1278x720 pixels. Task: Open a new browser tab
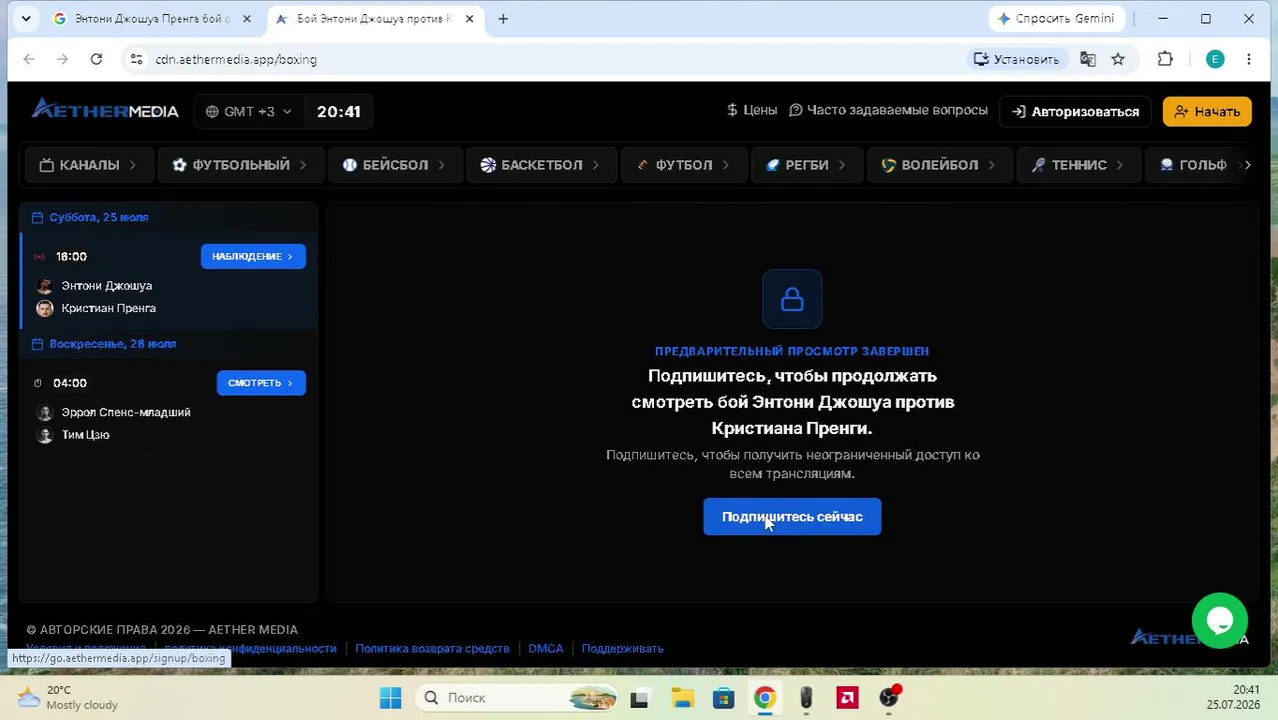pos(503,19)
